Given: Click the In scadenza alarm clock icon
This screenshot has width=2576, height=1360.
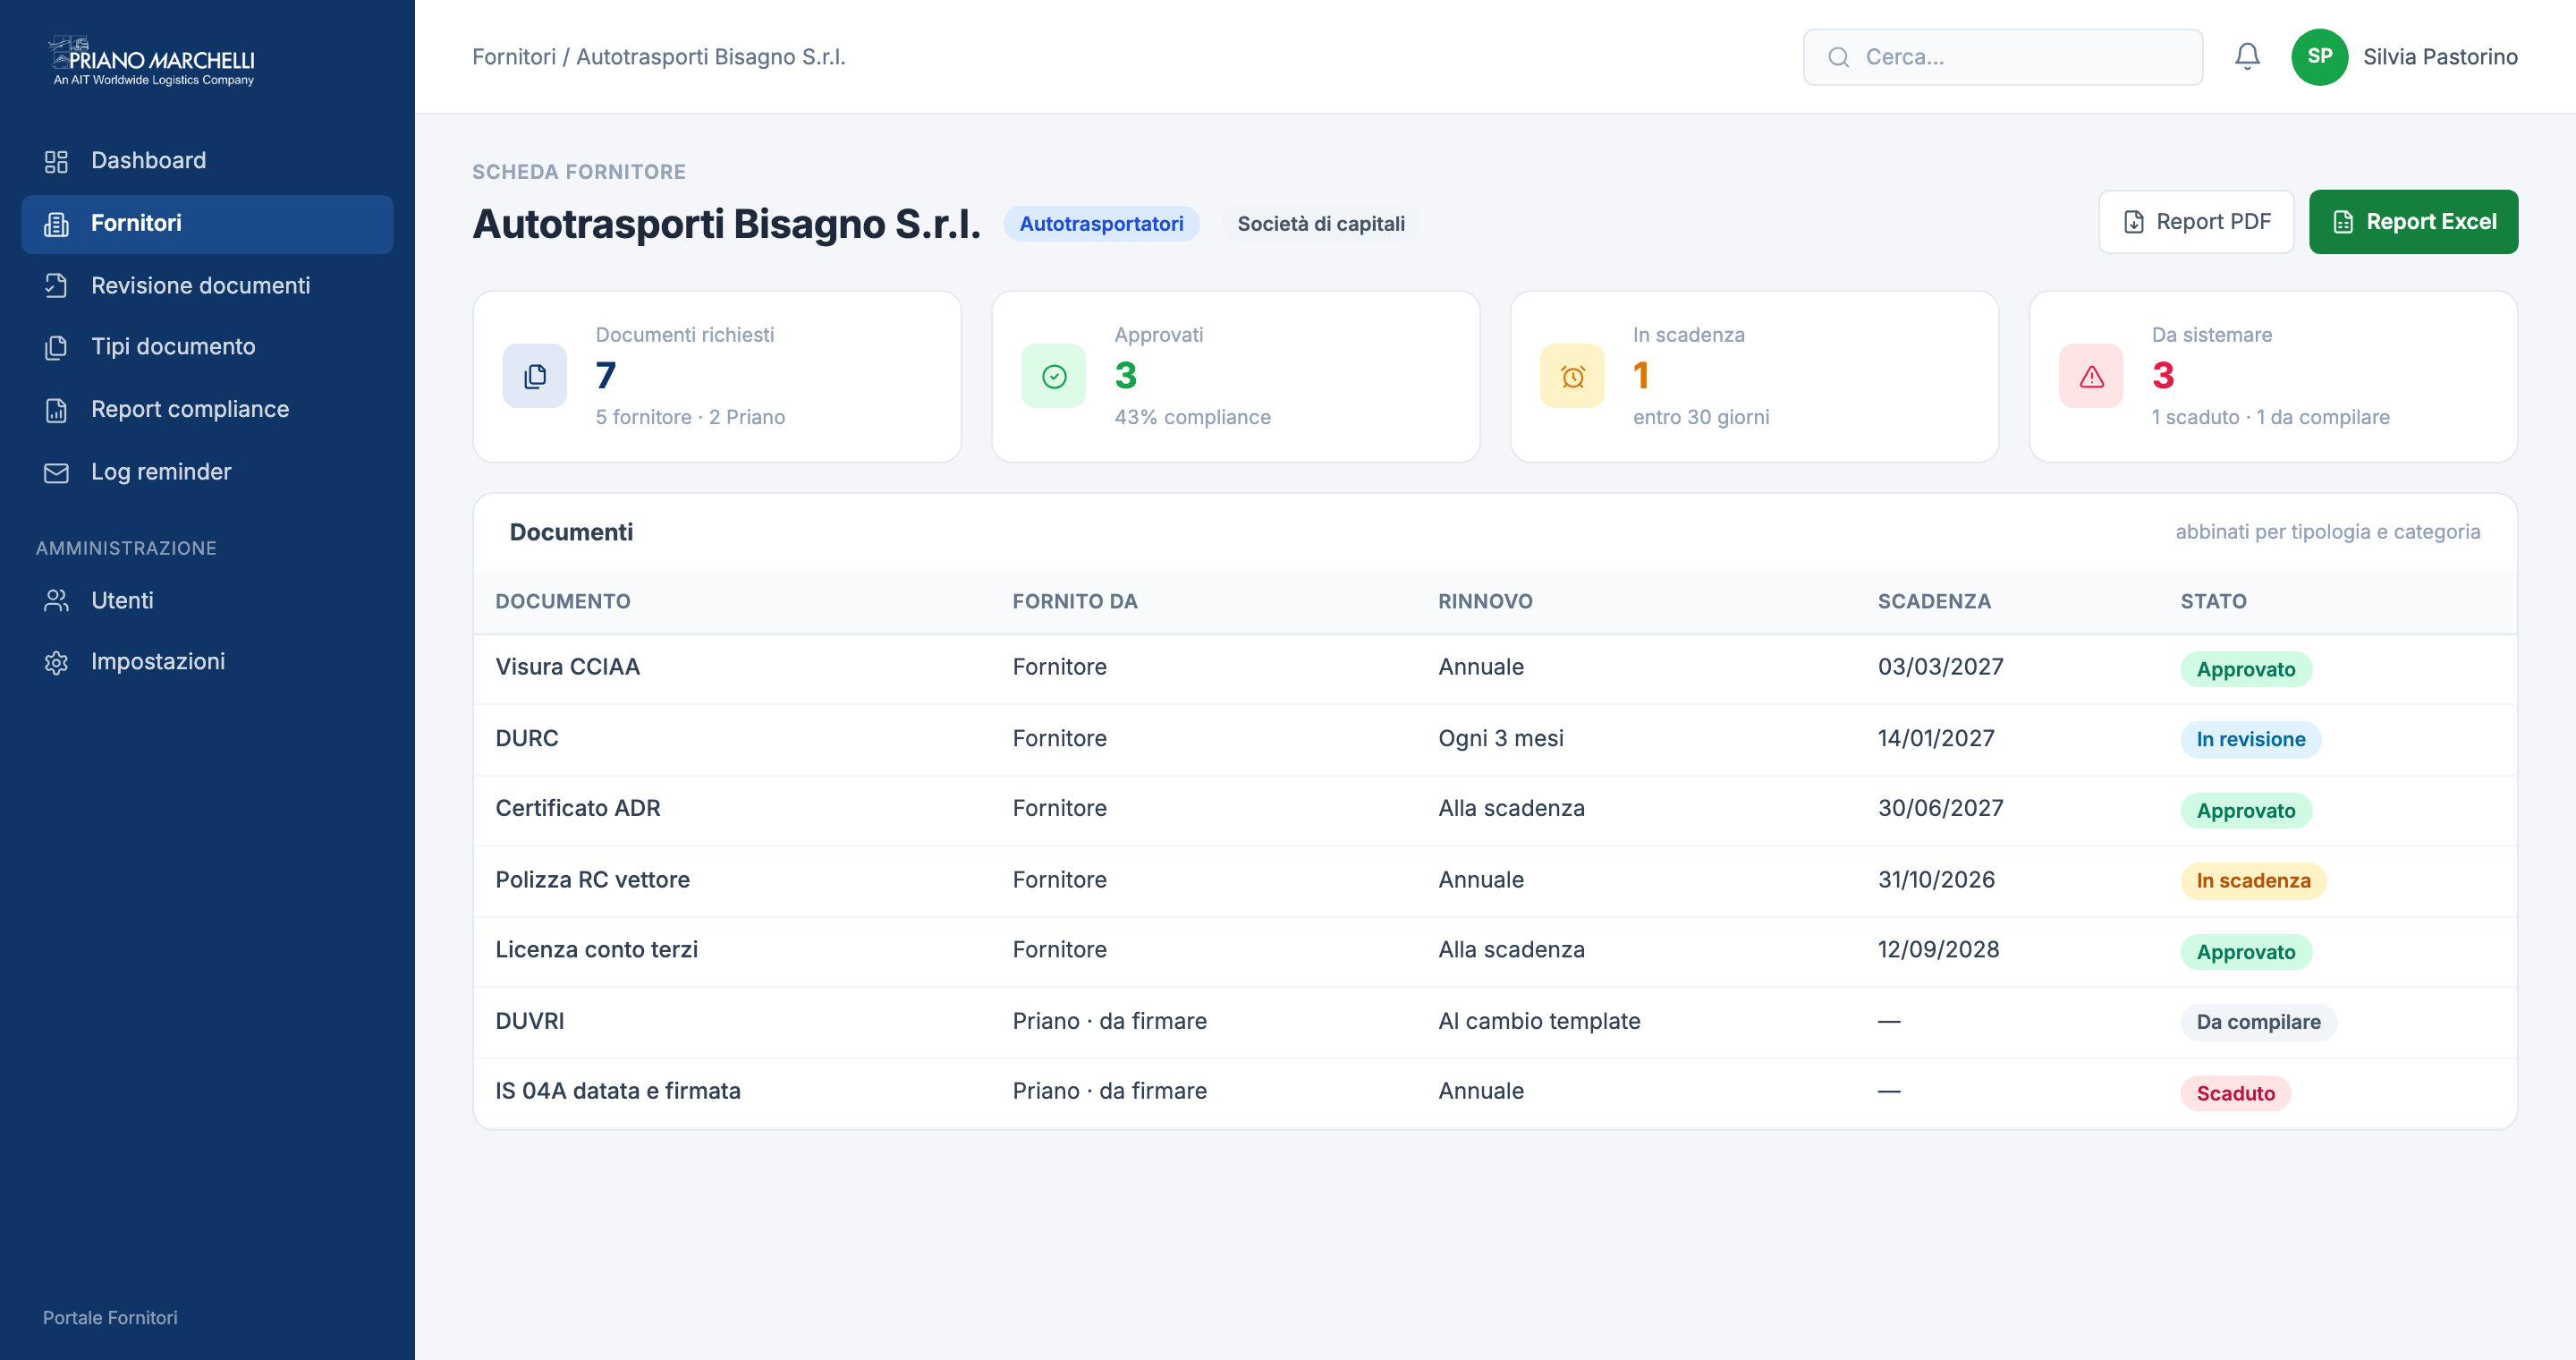Looking at the screenshot, I should click(x=1572, y=376).
